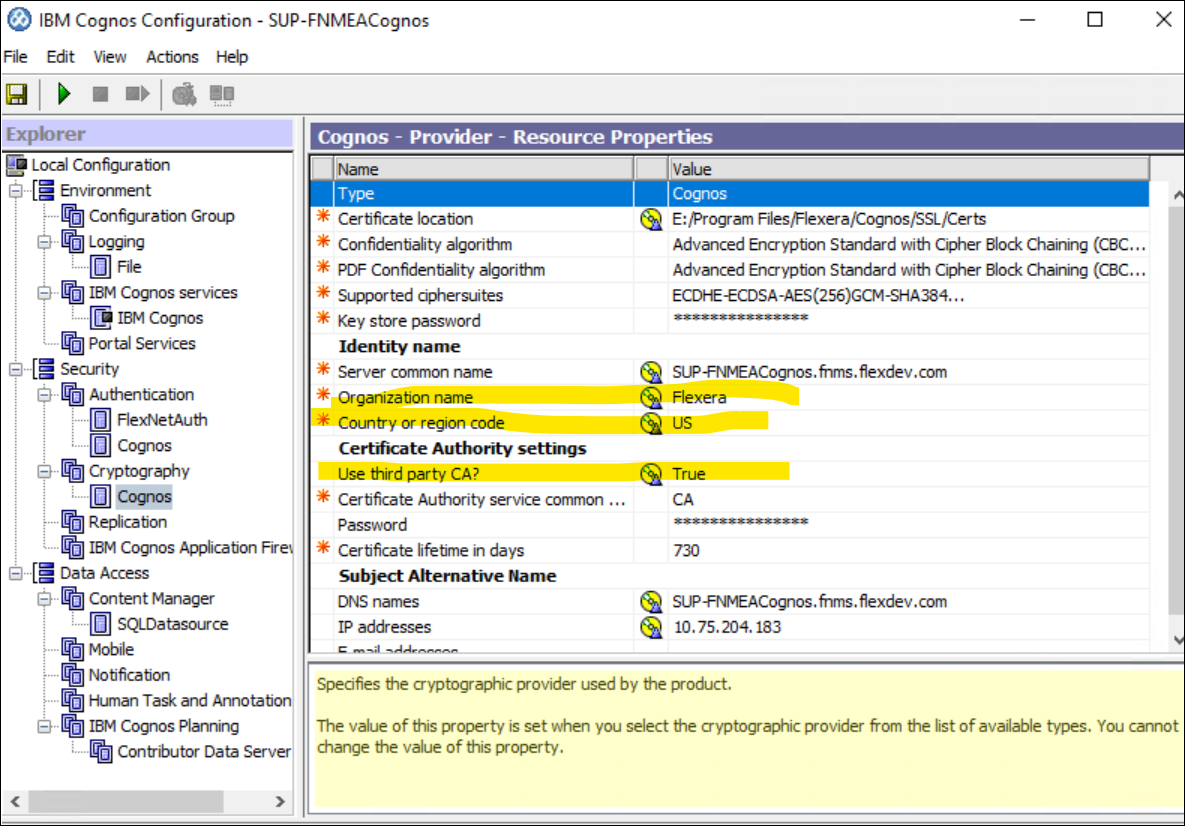Click the Key store password value field
The height and width of the screenshot is (826, 1185).
[909, 320]
